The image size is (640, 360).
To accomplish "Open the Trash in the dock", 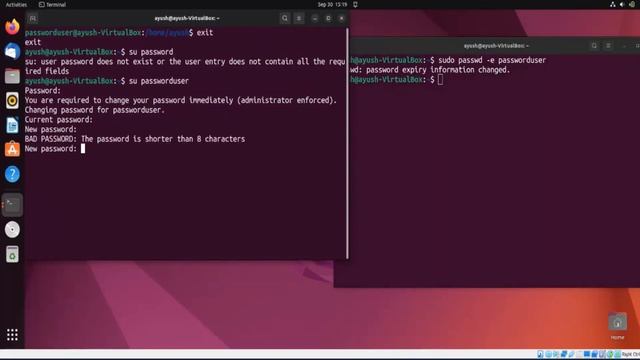I will tap(12, 254).
